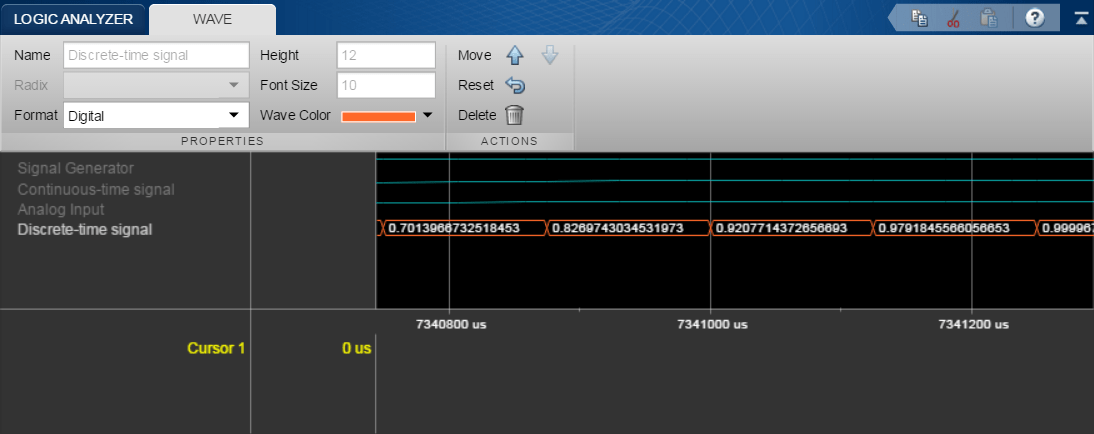
Task: Click the Name input field
Action: pos(156,55)
